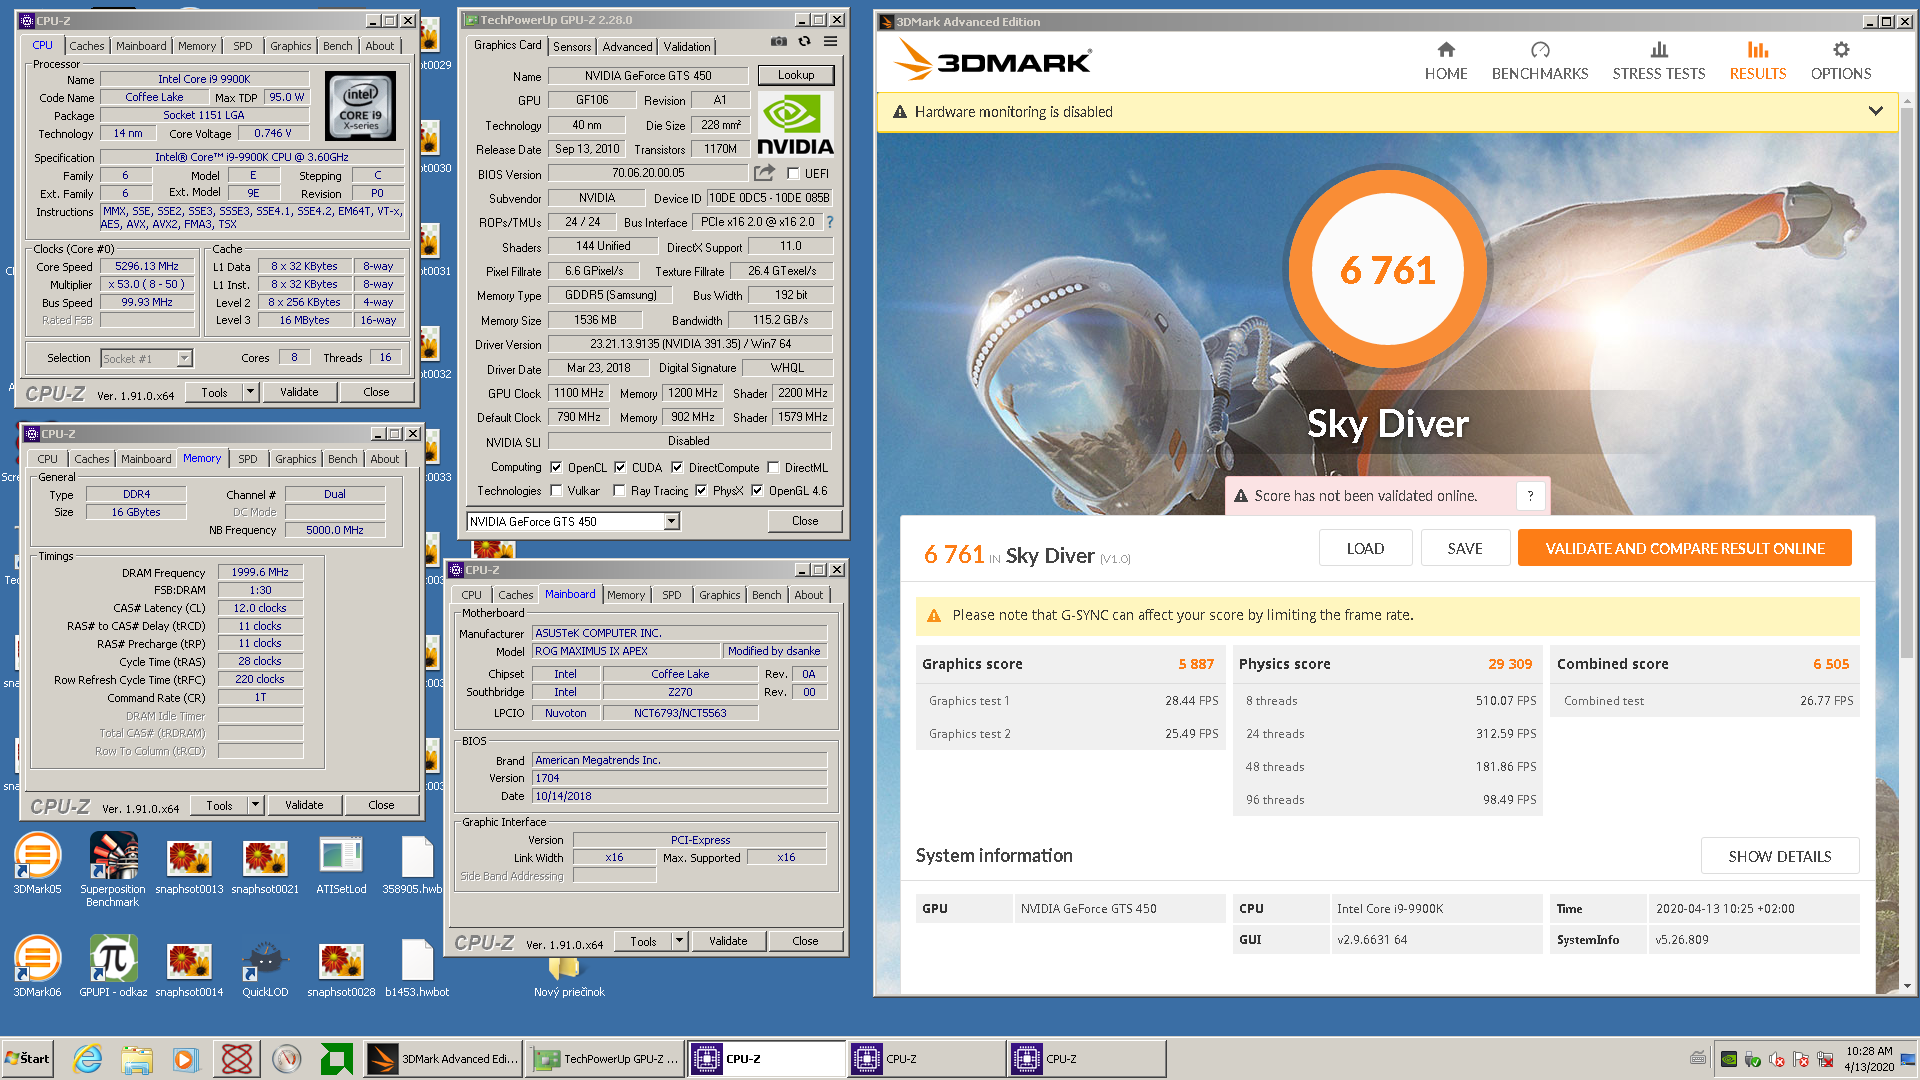The height and width of the screenshot is (1080, 1920).
Task: Click the GPU-Z screenshot camera icon
Action: [779, 41]
